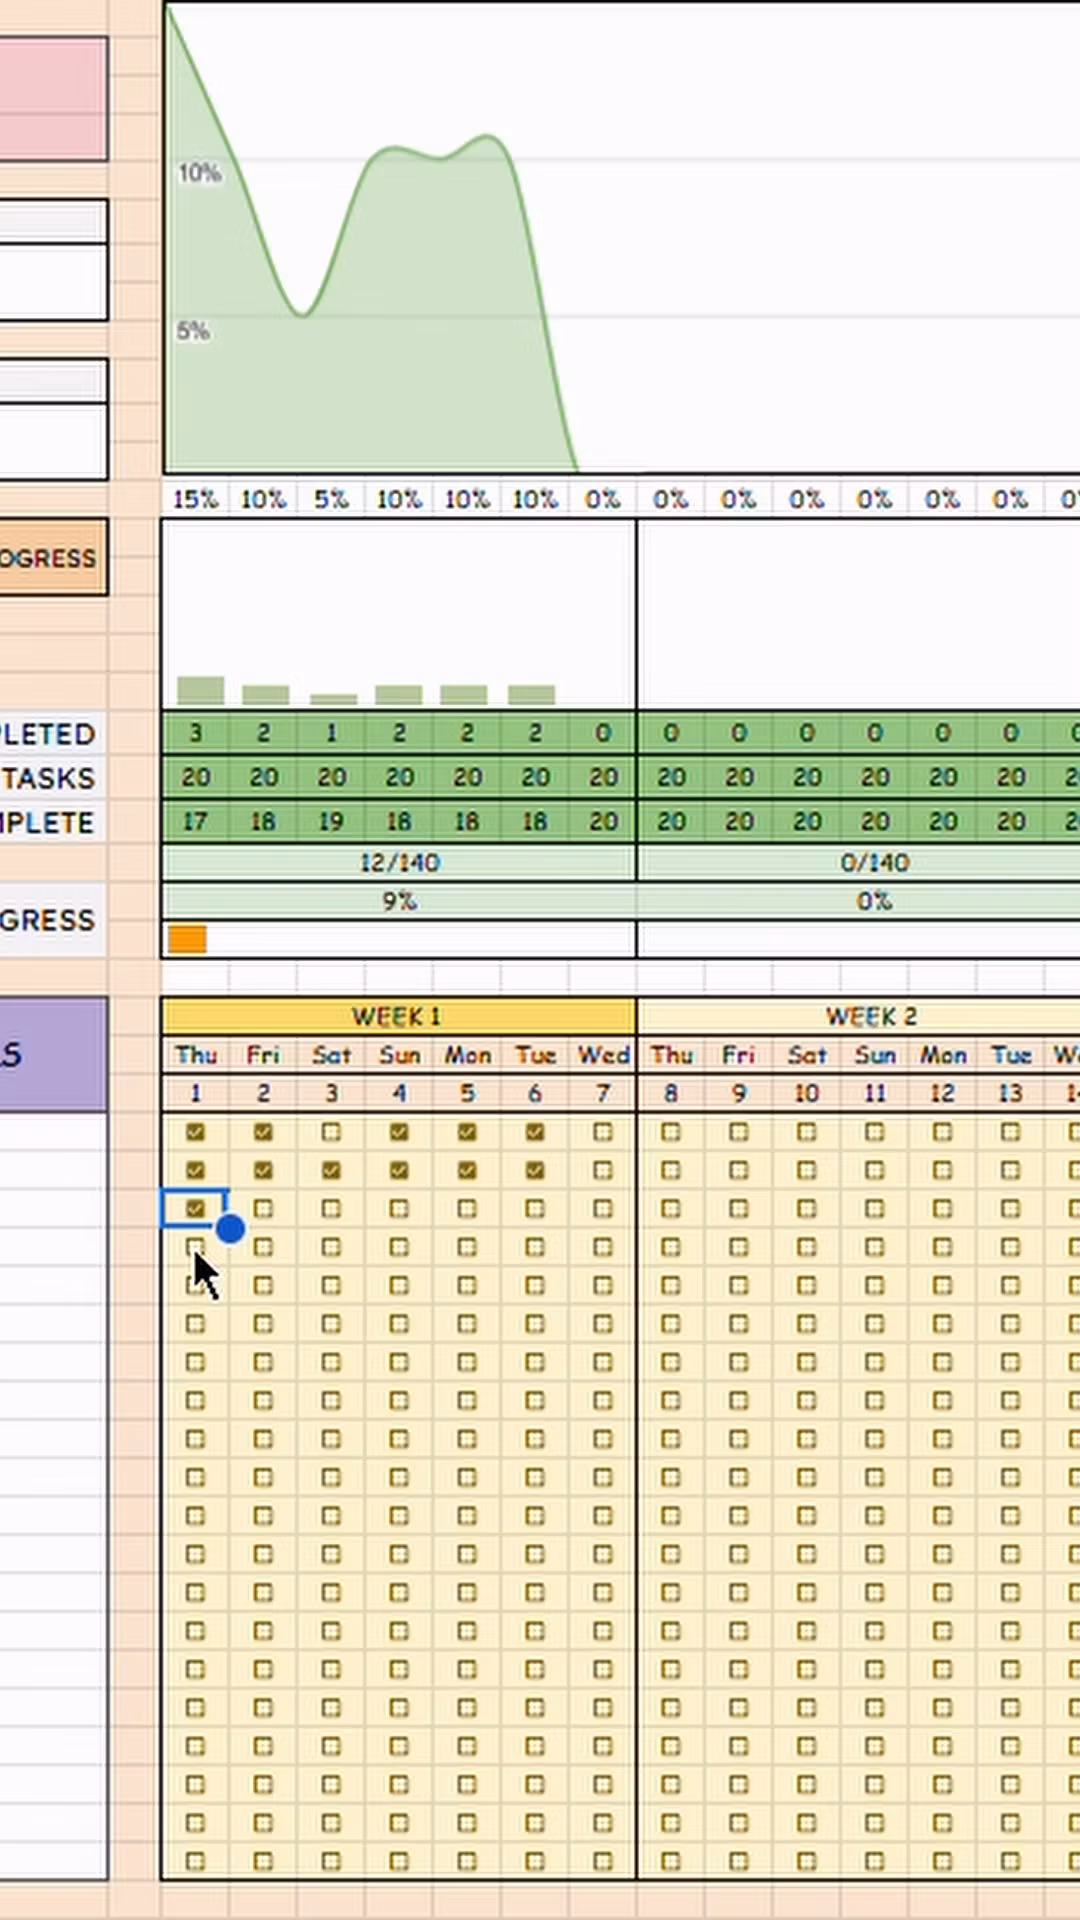Select the WEEK 2 header cell
Screen dimensions: 1080x1920
870,1016
